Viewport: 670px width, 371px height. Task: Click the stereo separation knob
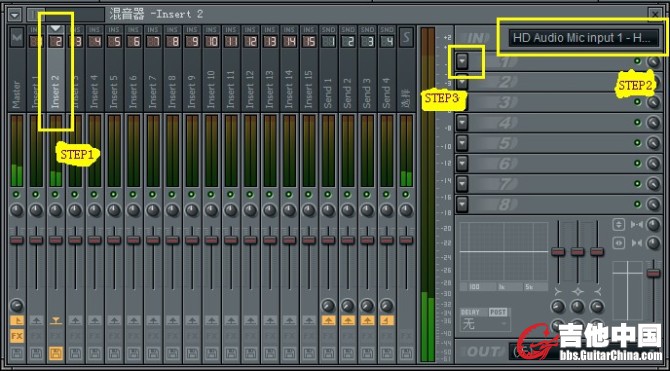coord(653,243)
